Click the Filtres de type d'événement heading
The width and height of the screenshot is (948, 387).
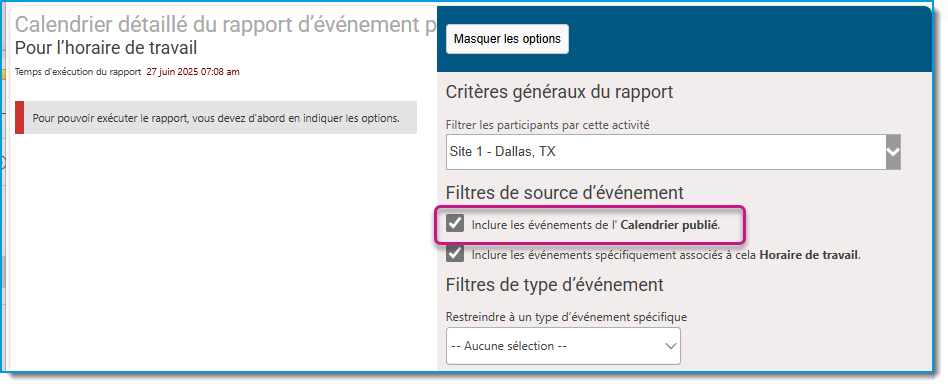coord(554,284)
